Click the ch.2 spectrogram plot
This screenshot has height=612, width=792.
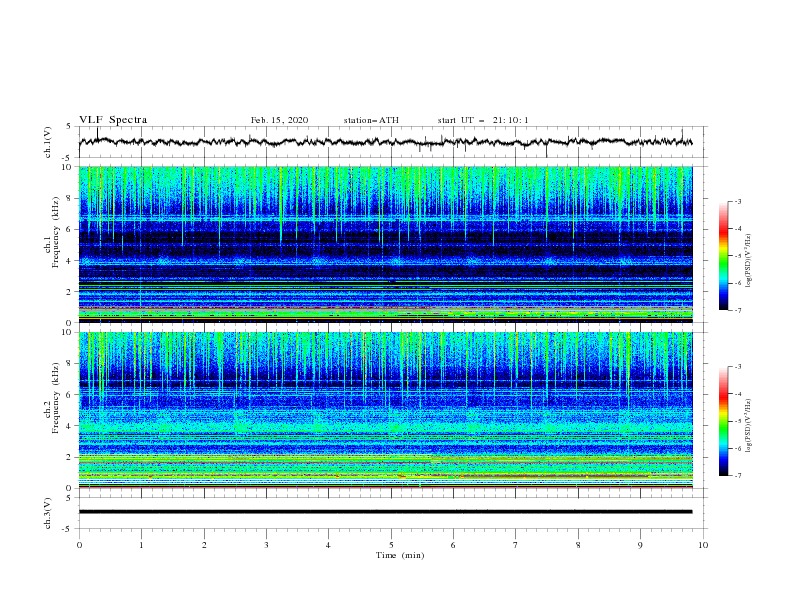385,410
